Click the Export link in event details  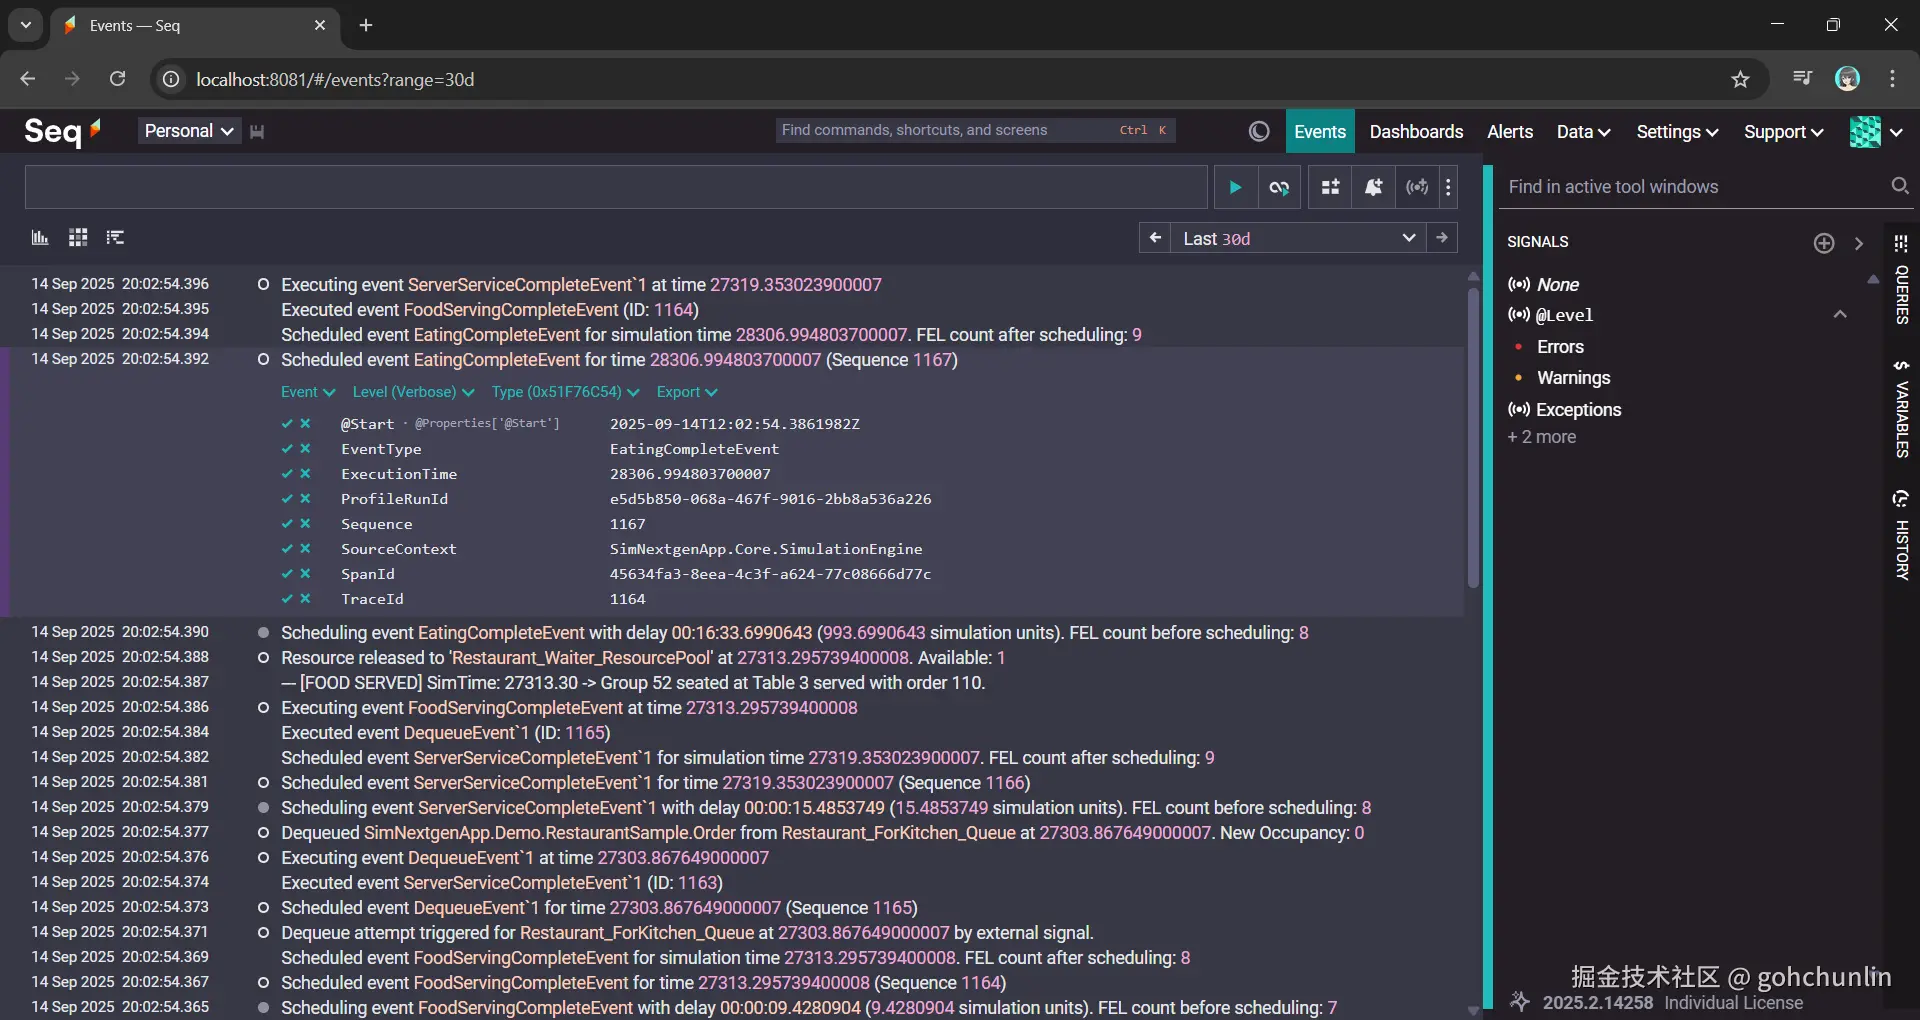[686, 392]
